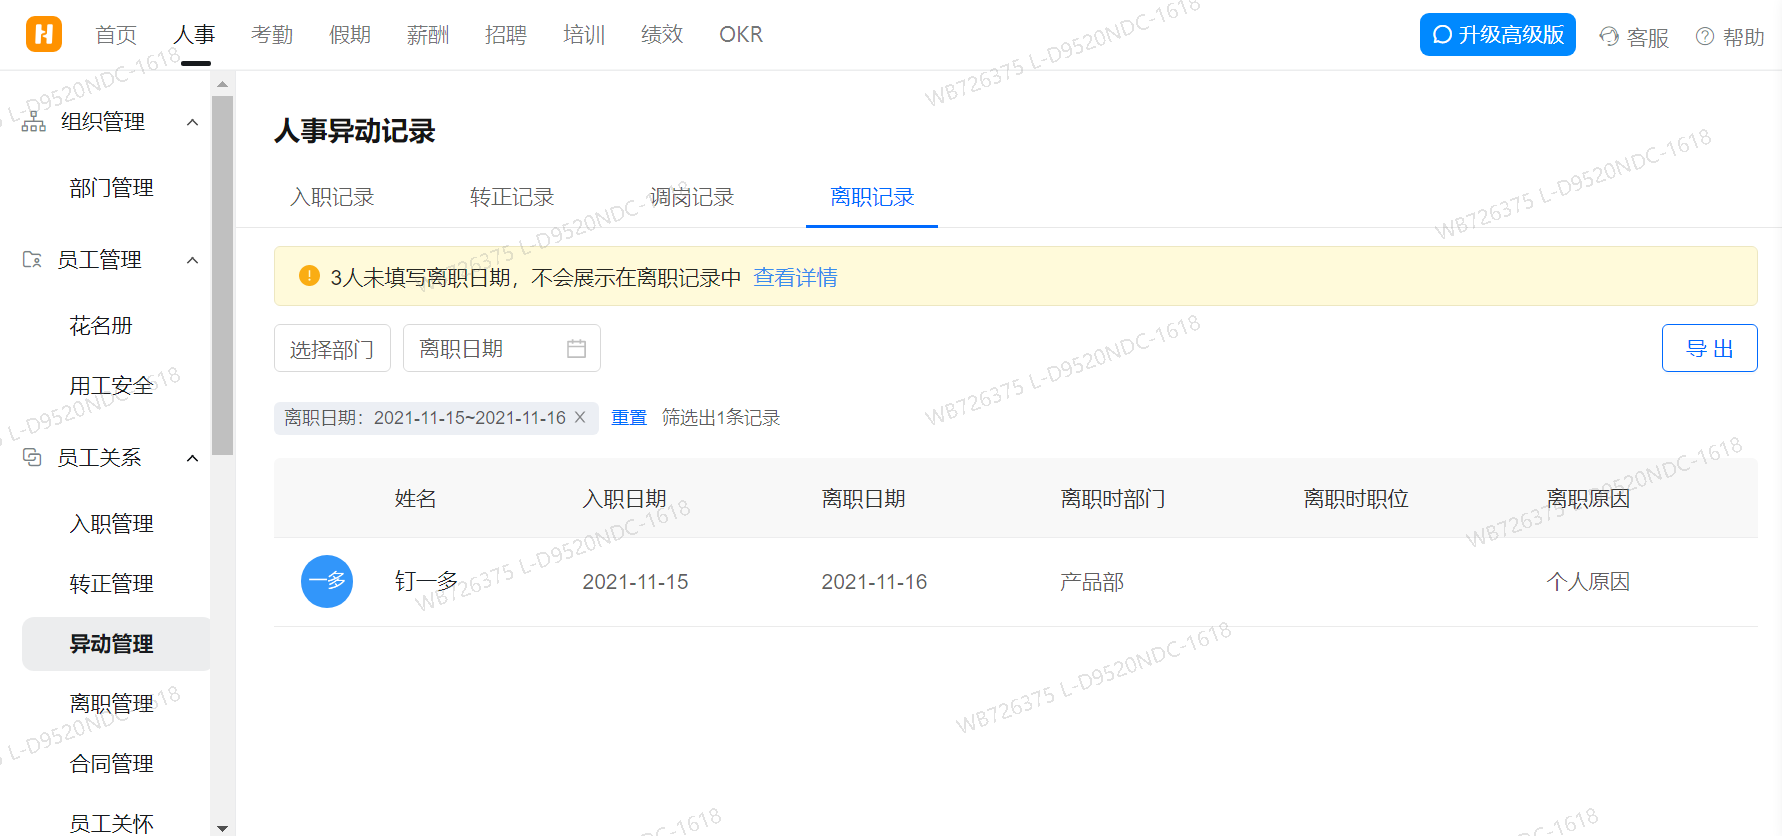Click the 员工关系 sidebar icon
Image resolution: width=1782 pixels, height=836 pixels.
[32, 458]
